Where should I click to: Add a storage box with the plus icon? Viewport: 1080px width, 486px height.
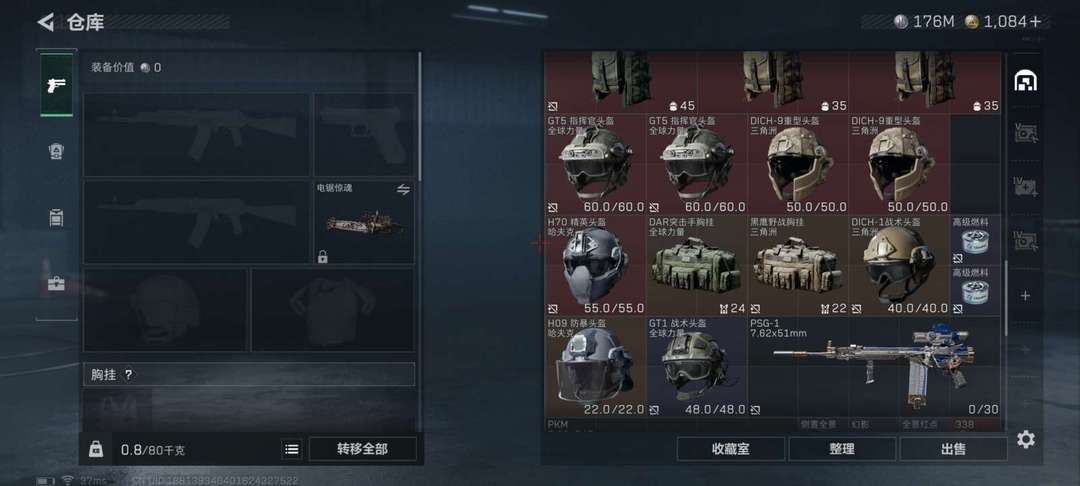pyautogui.click(x=1026, y=295)
